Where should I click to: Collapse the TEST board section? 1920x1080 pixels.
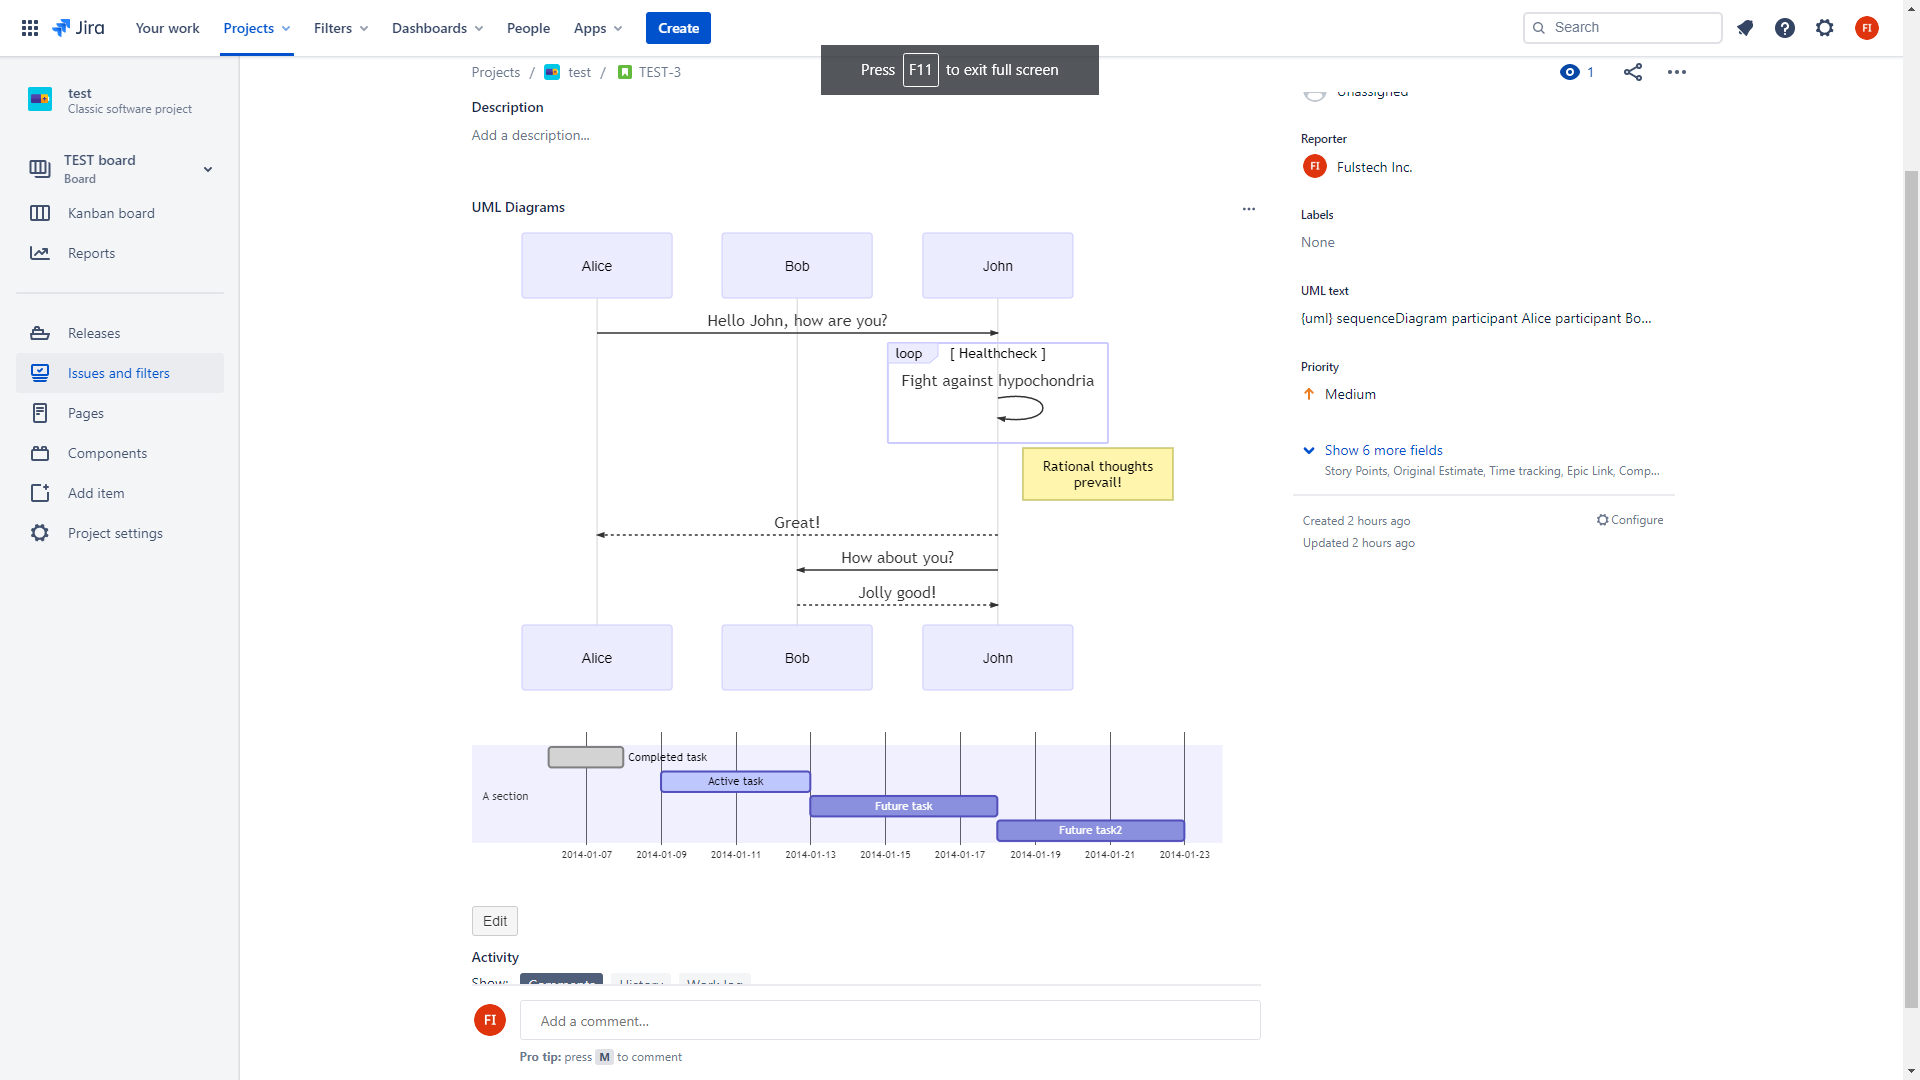click(208, 169)
